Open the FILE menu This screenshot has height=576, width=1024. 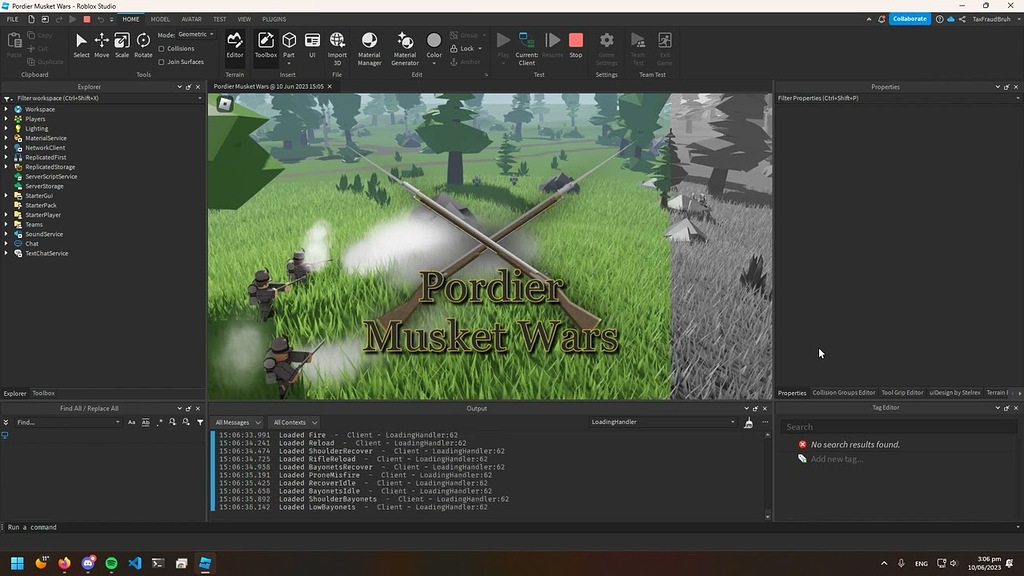(x=12, y=19)
